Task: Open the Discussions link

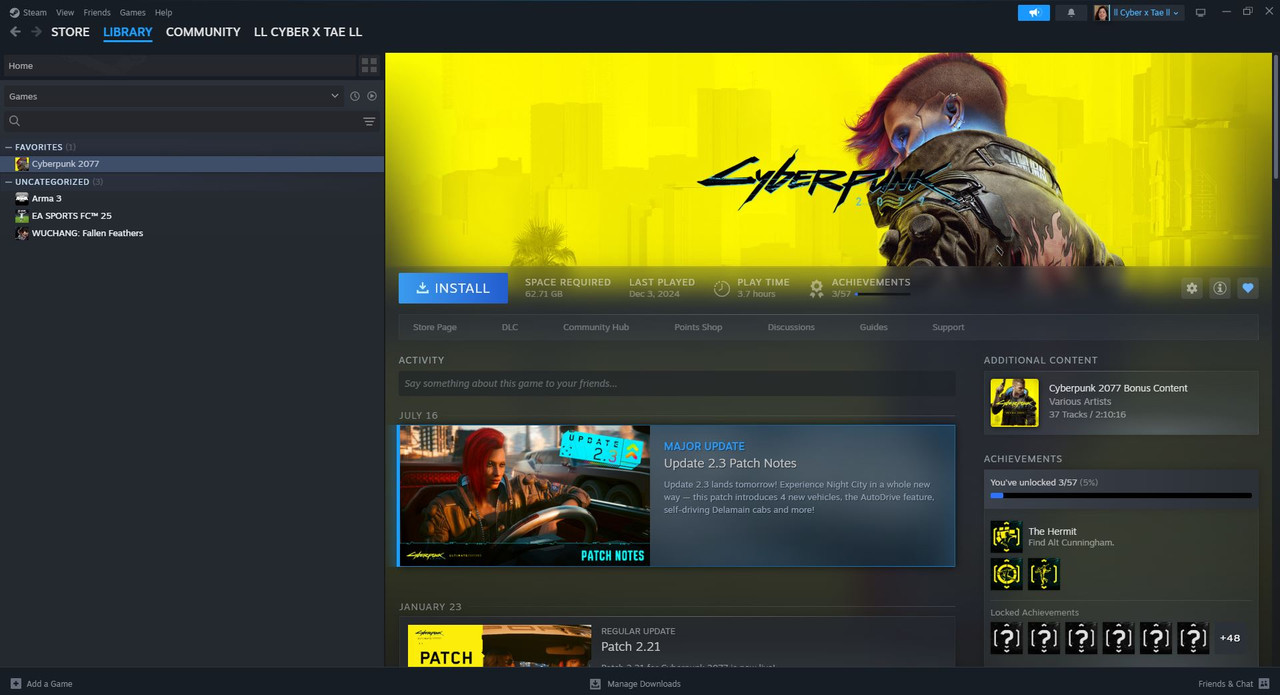Action: (791, 327)
